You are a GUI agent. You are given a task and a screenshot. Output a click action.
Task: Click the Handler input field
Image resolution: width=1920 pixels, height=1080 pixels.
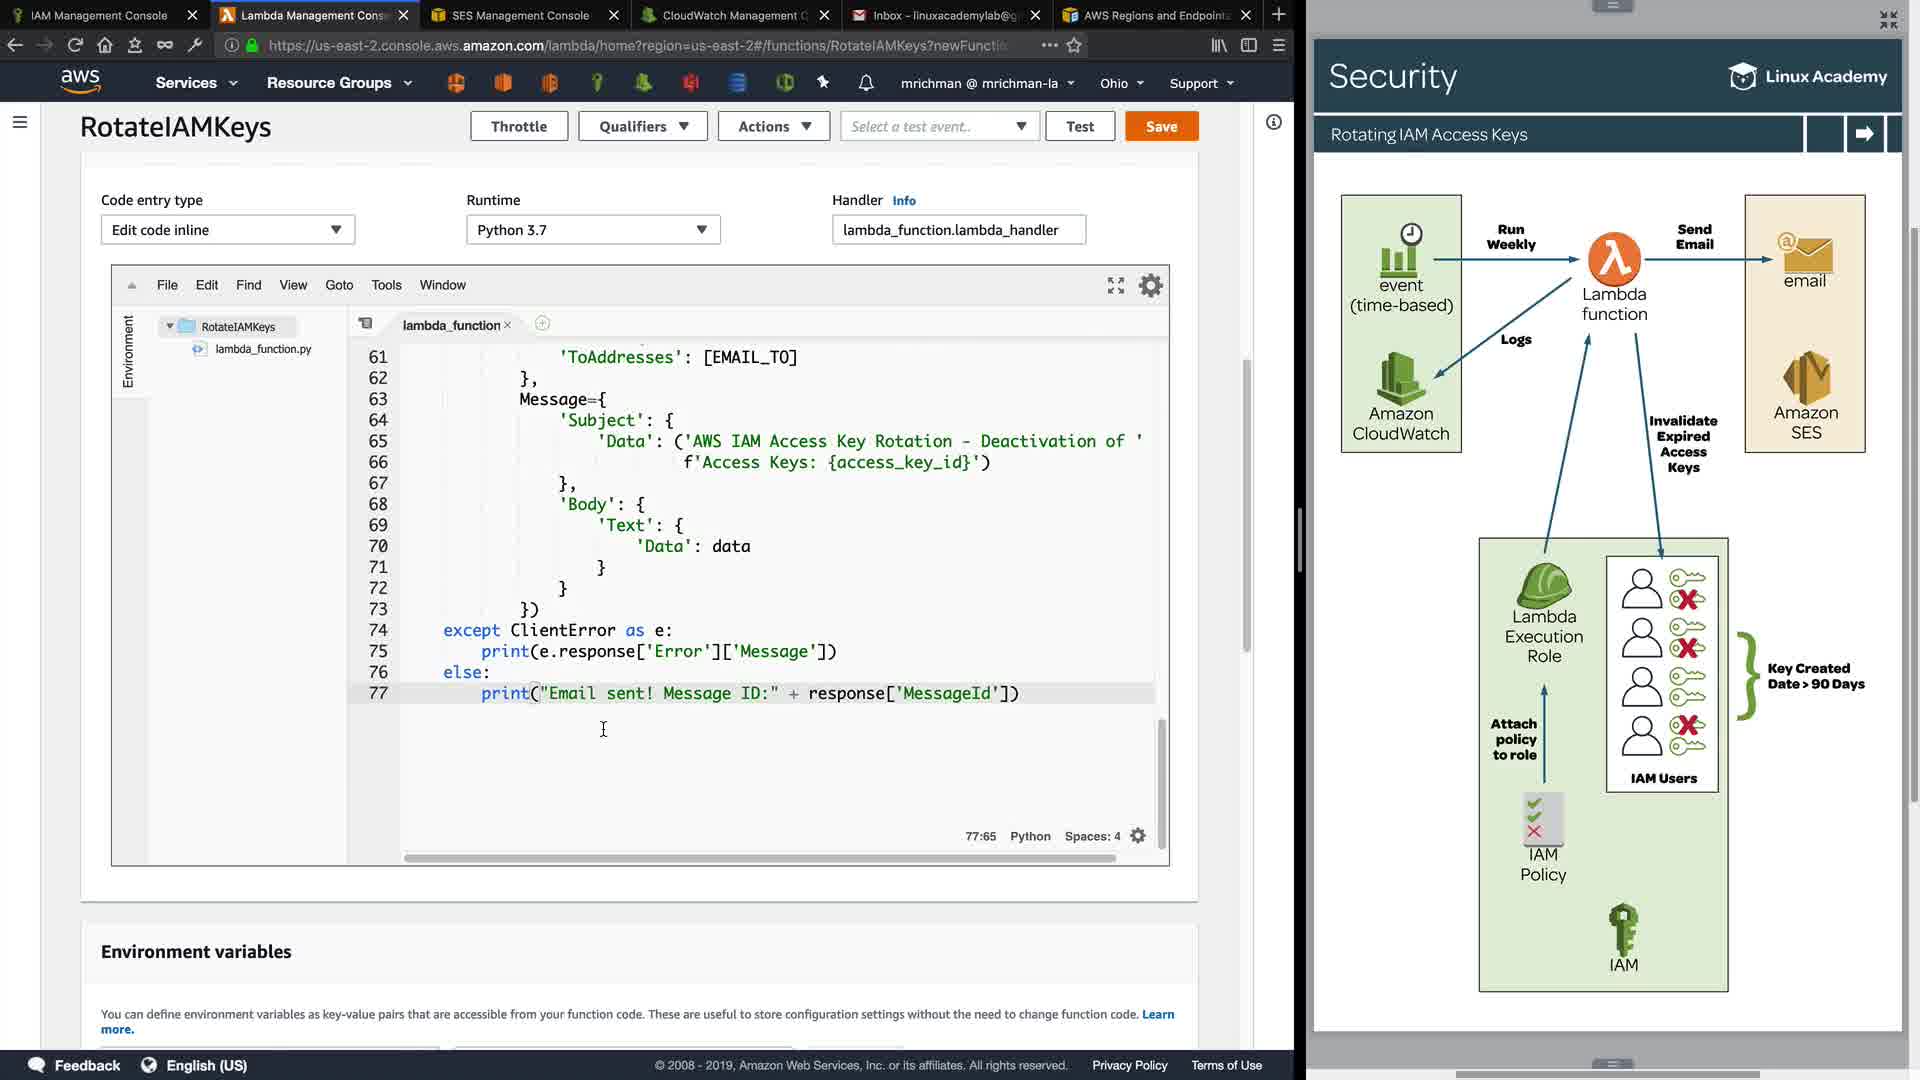958,230
